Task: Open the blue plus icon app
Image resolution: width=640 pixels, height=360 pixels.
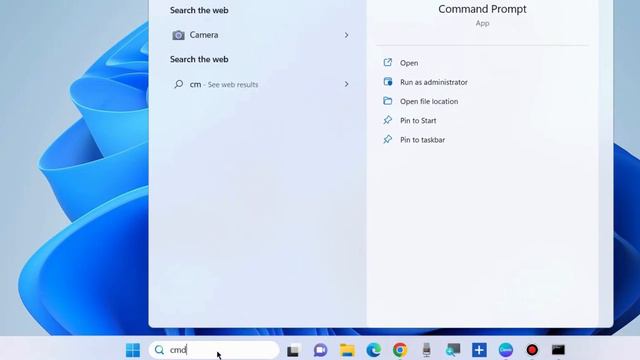Action: [x=479, y=350]
